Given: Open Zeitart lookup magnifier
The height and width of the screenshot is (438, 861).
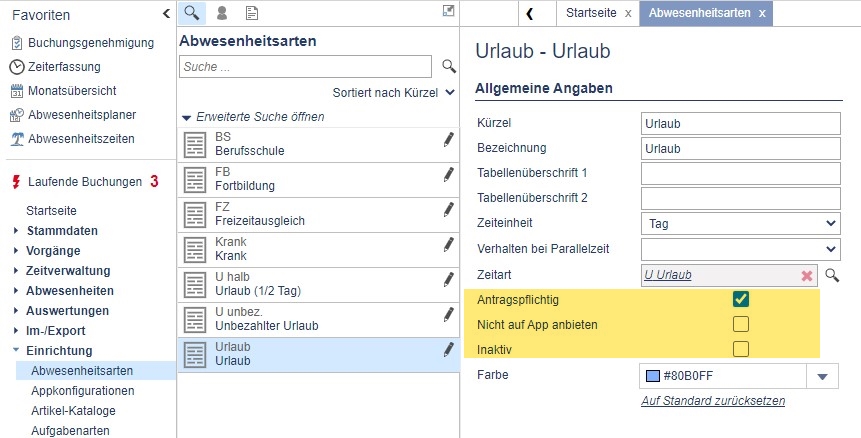Looking at the screenshot, I should click(832, 275).
